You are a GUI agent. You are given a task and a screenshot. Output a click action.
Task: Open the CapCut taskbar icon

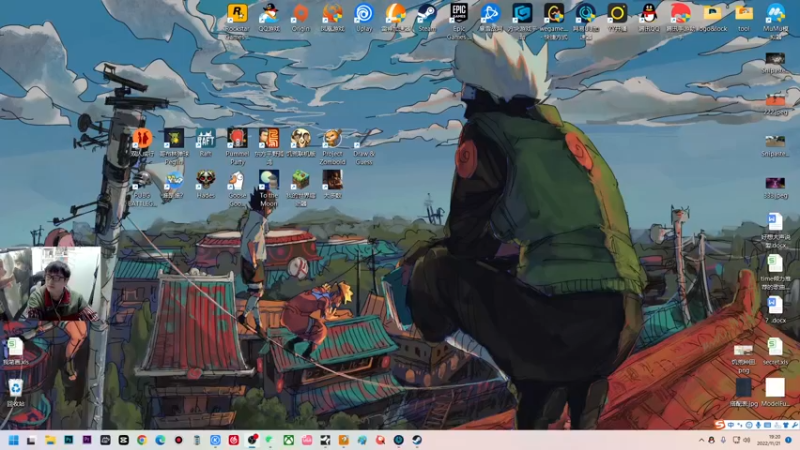click(123, 440)
